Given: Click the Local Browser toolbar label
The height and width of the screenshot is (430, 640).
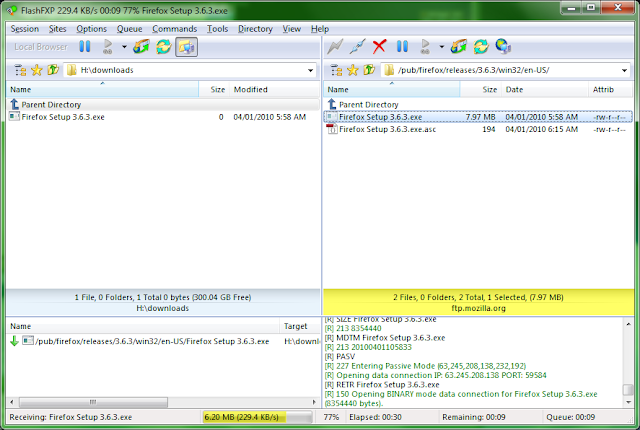Looking at the screenshot, I should [x=41, y=47].
